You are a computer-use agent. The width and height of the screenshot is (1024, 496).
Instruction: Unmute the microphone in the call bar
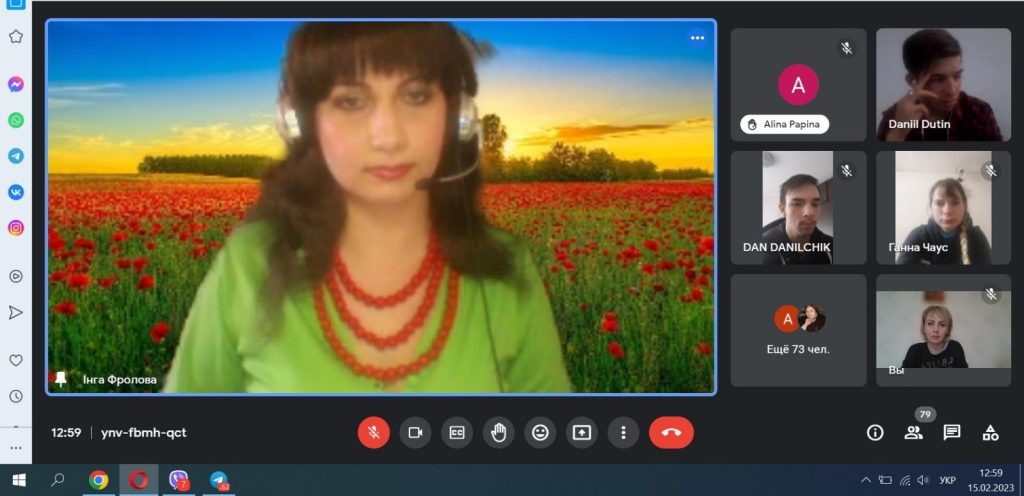(374, 432)
